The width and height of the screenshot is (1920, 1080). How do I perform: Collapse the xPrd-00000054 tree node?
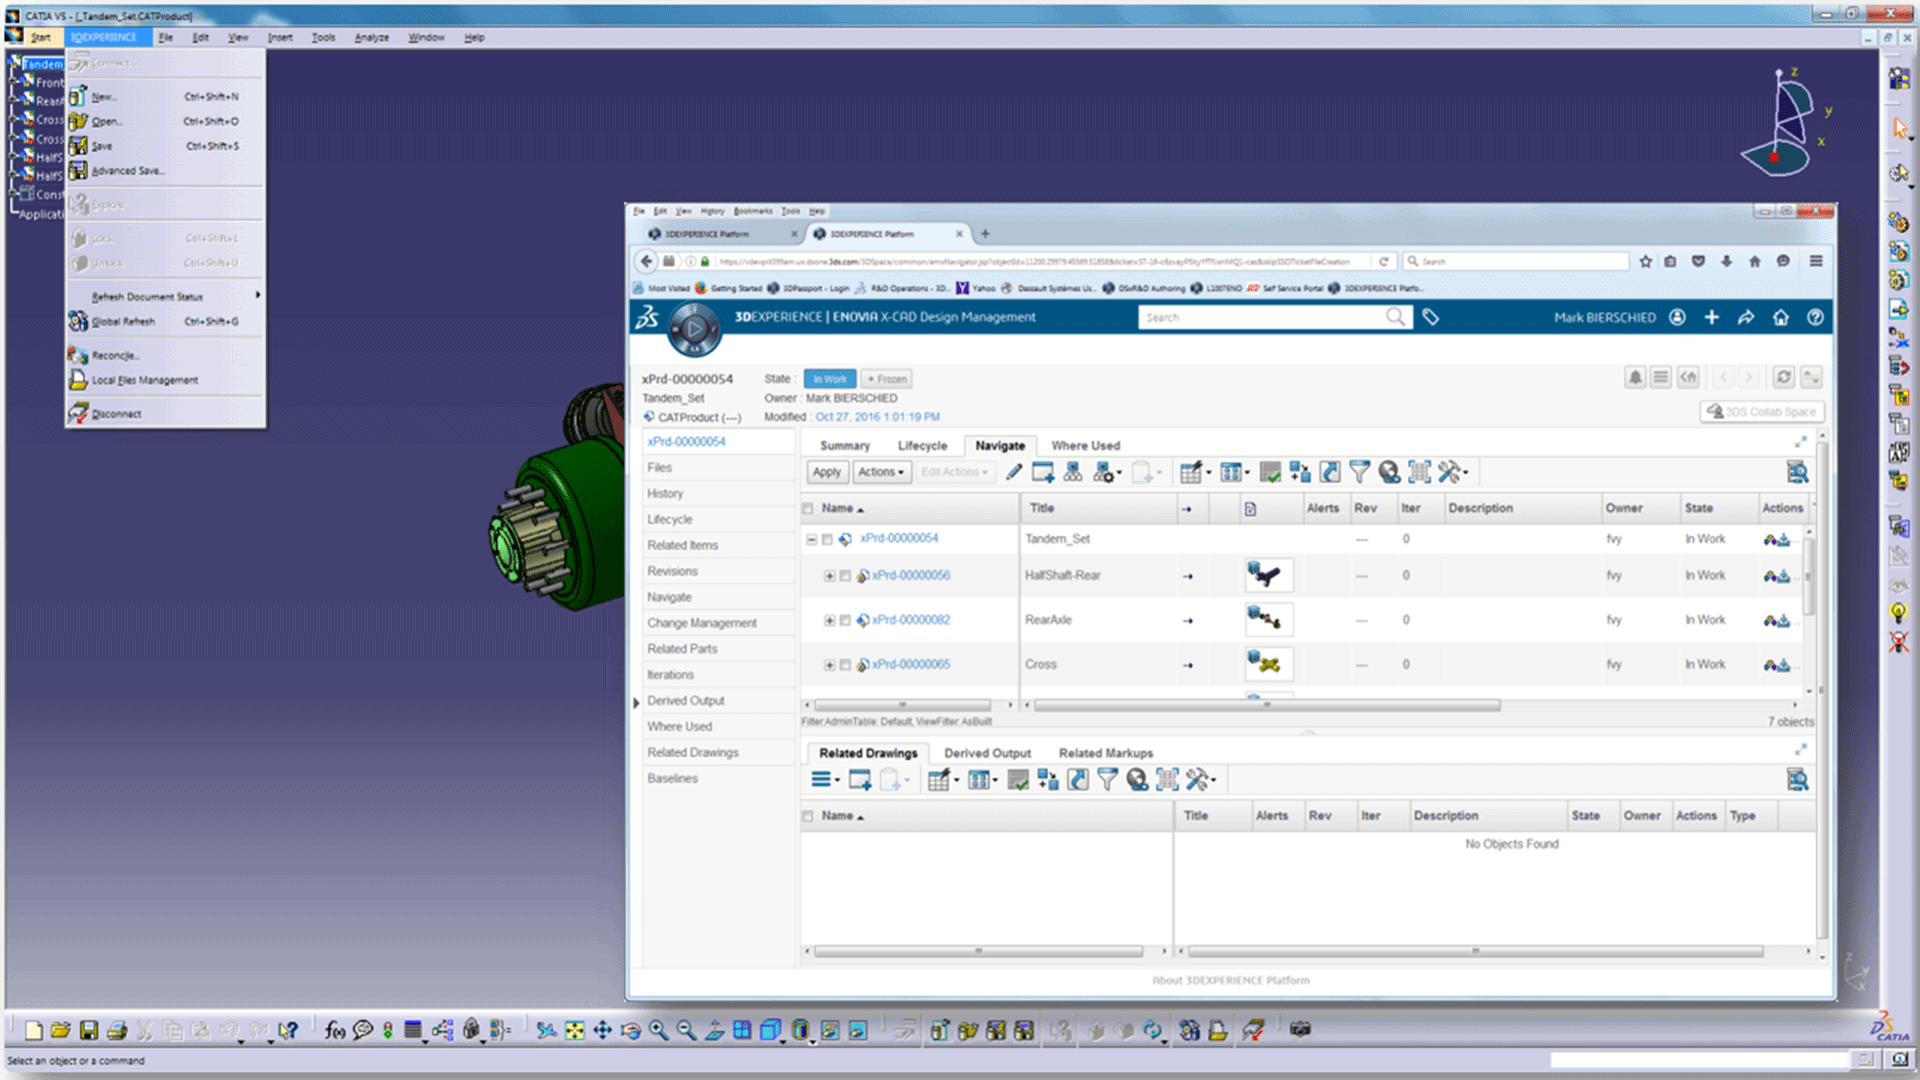click(811, 539)
